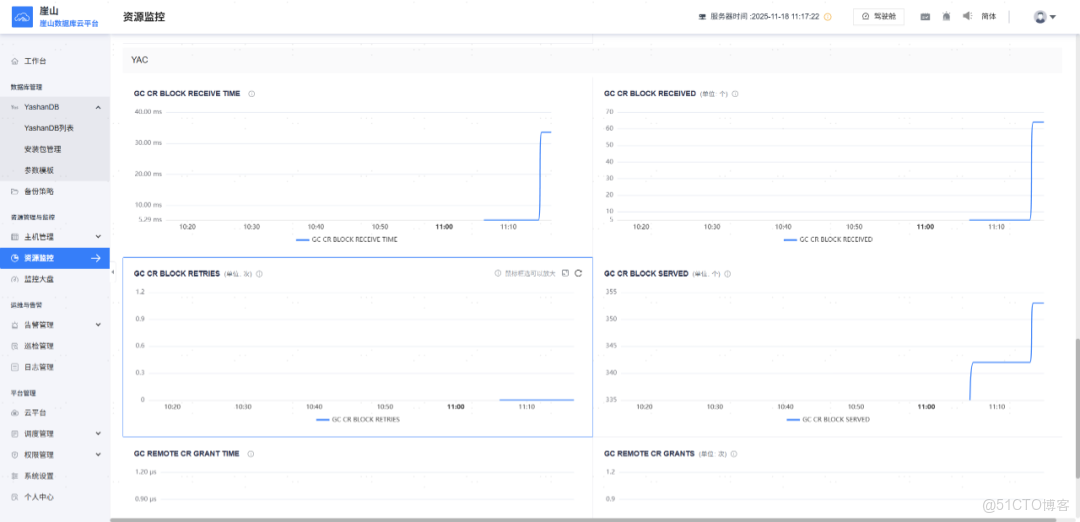Collapse sidebar using the panel edge handle
Screen dimensions: 1080x522
coord(112,272)
